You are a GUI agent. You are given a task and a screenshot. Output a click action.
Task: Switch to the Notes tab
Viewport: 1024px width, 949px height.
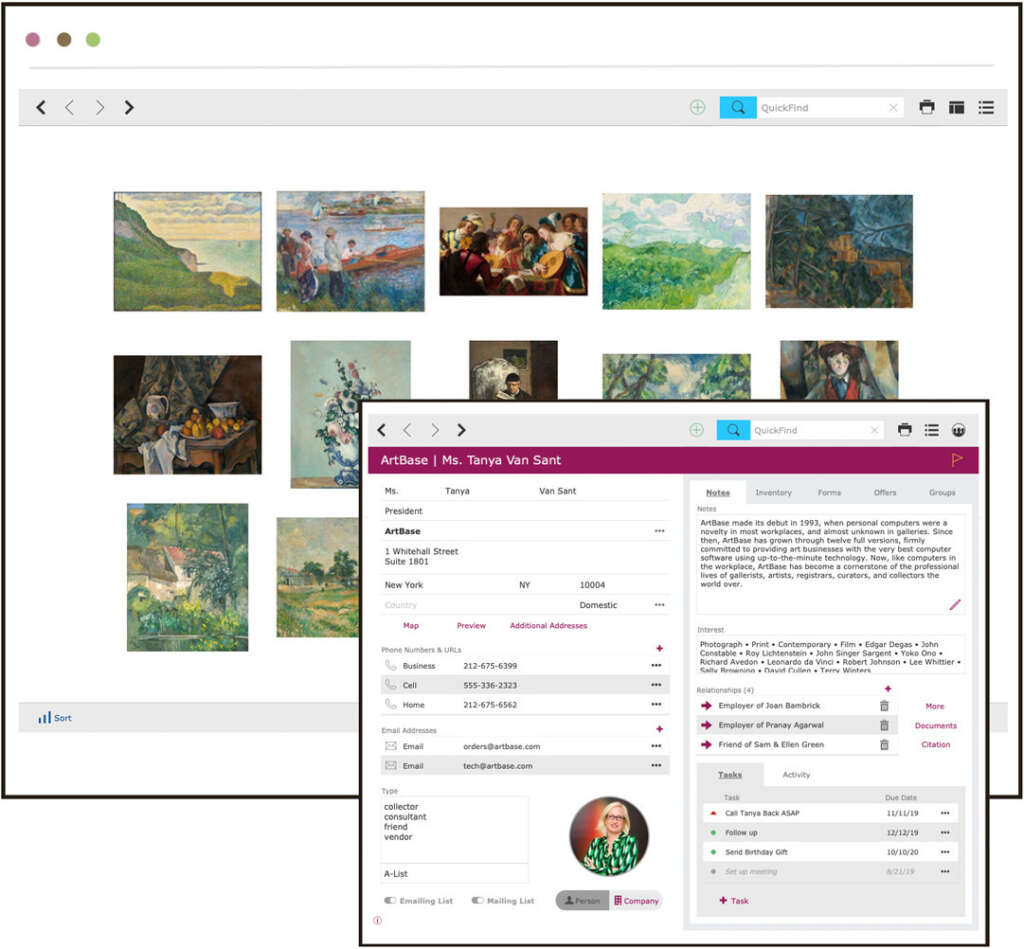(x=718, y=492)
